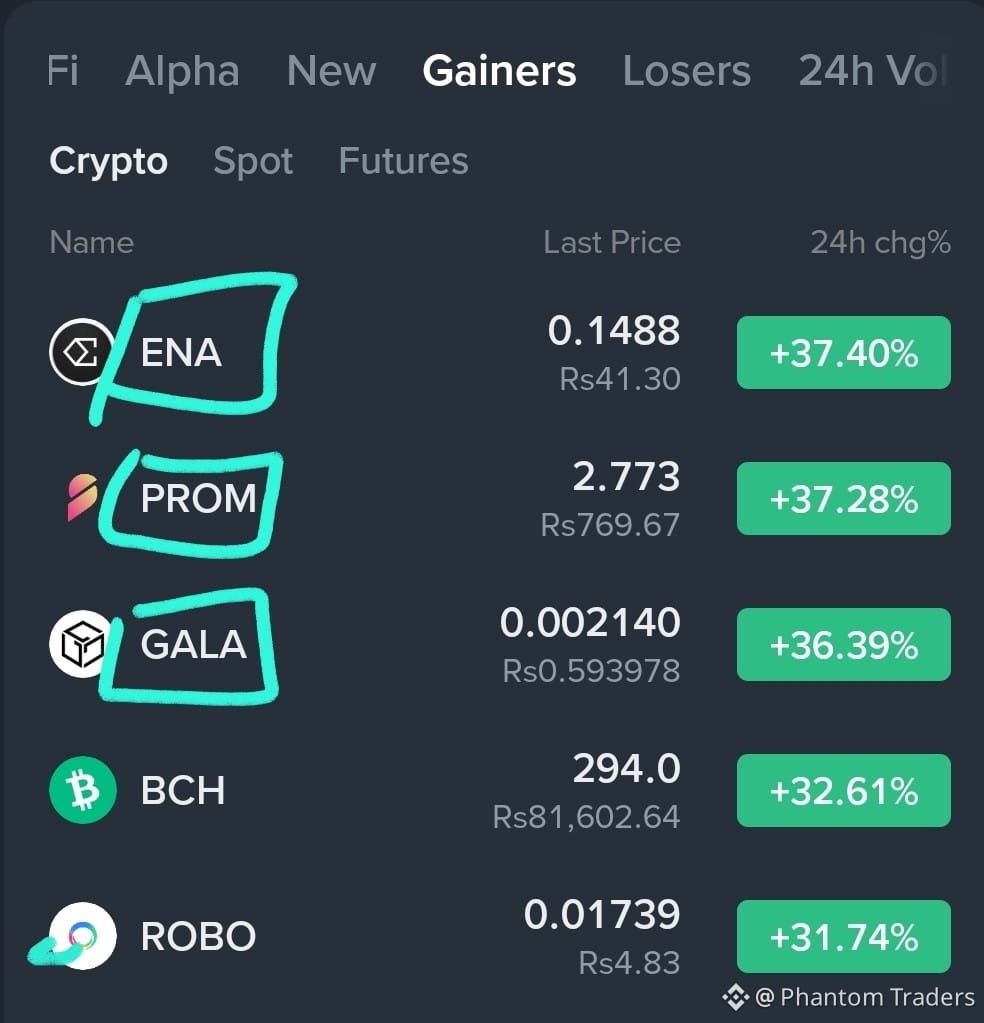Tap the PROM token logo icon
This screenshot has width=984, height=1023.
(x=83, y=498)
